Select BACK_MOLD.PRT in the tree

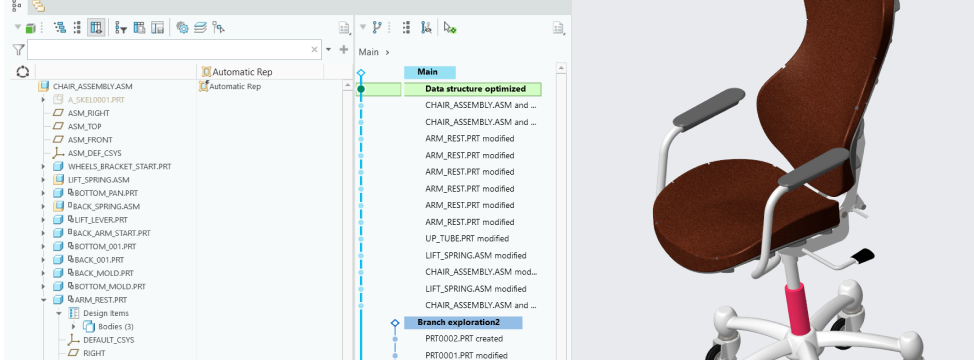tap(104, 273)
